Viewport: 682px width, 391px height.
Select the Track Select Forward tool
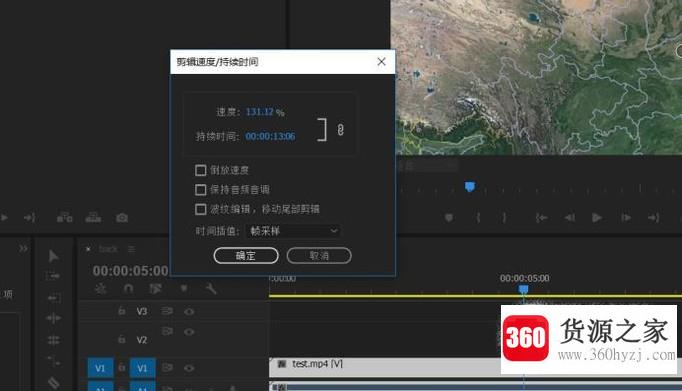click(x=53, y=276)
